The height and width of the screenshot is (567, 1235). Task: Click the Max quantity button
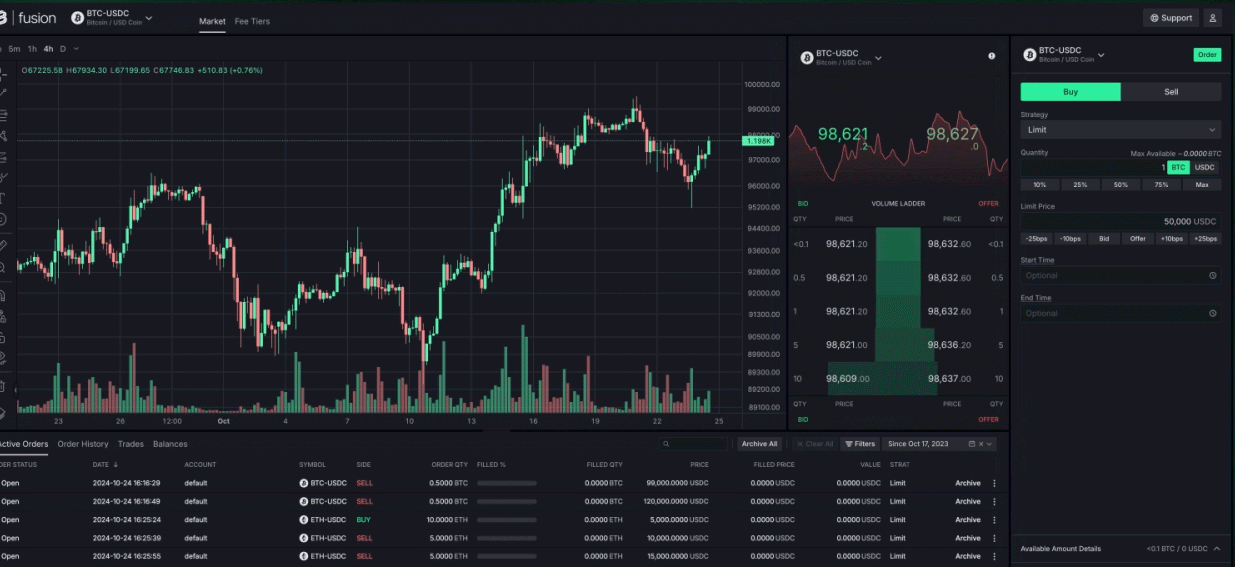click(1202, 185)
